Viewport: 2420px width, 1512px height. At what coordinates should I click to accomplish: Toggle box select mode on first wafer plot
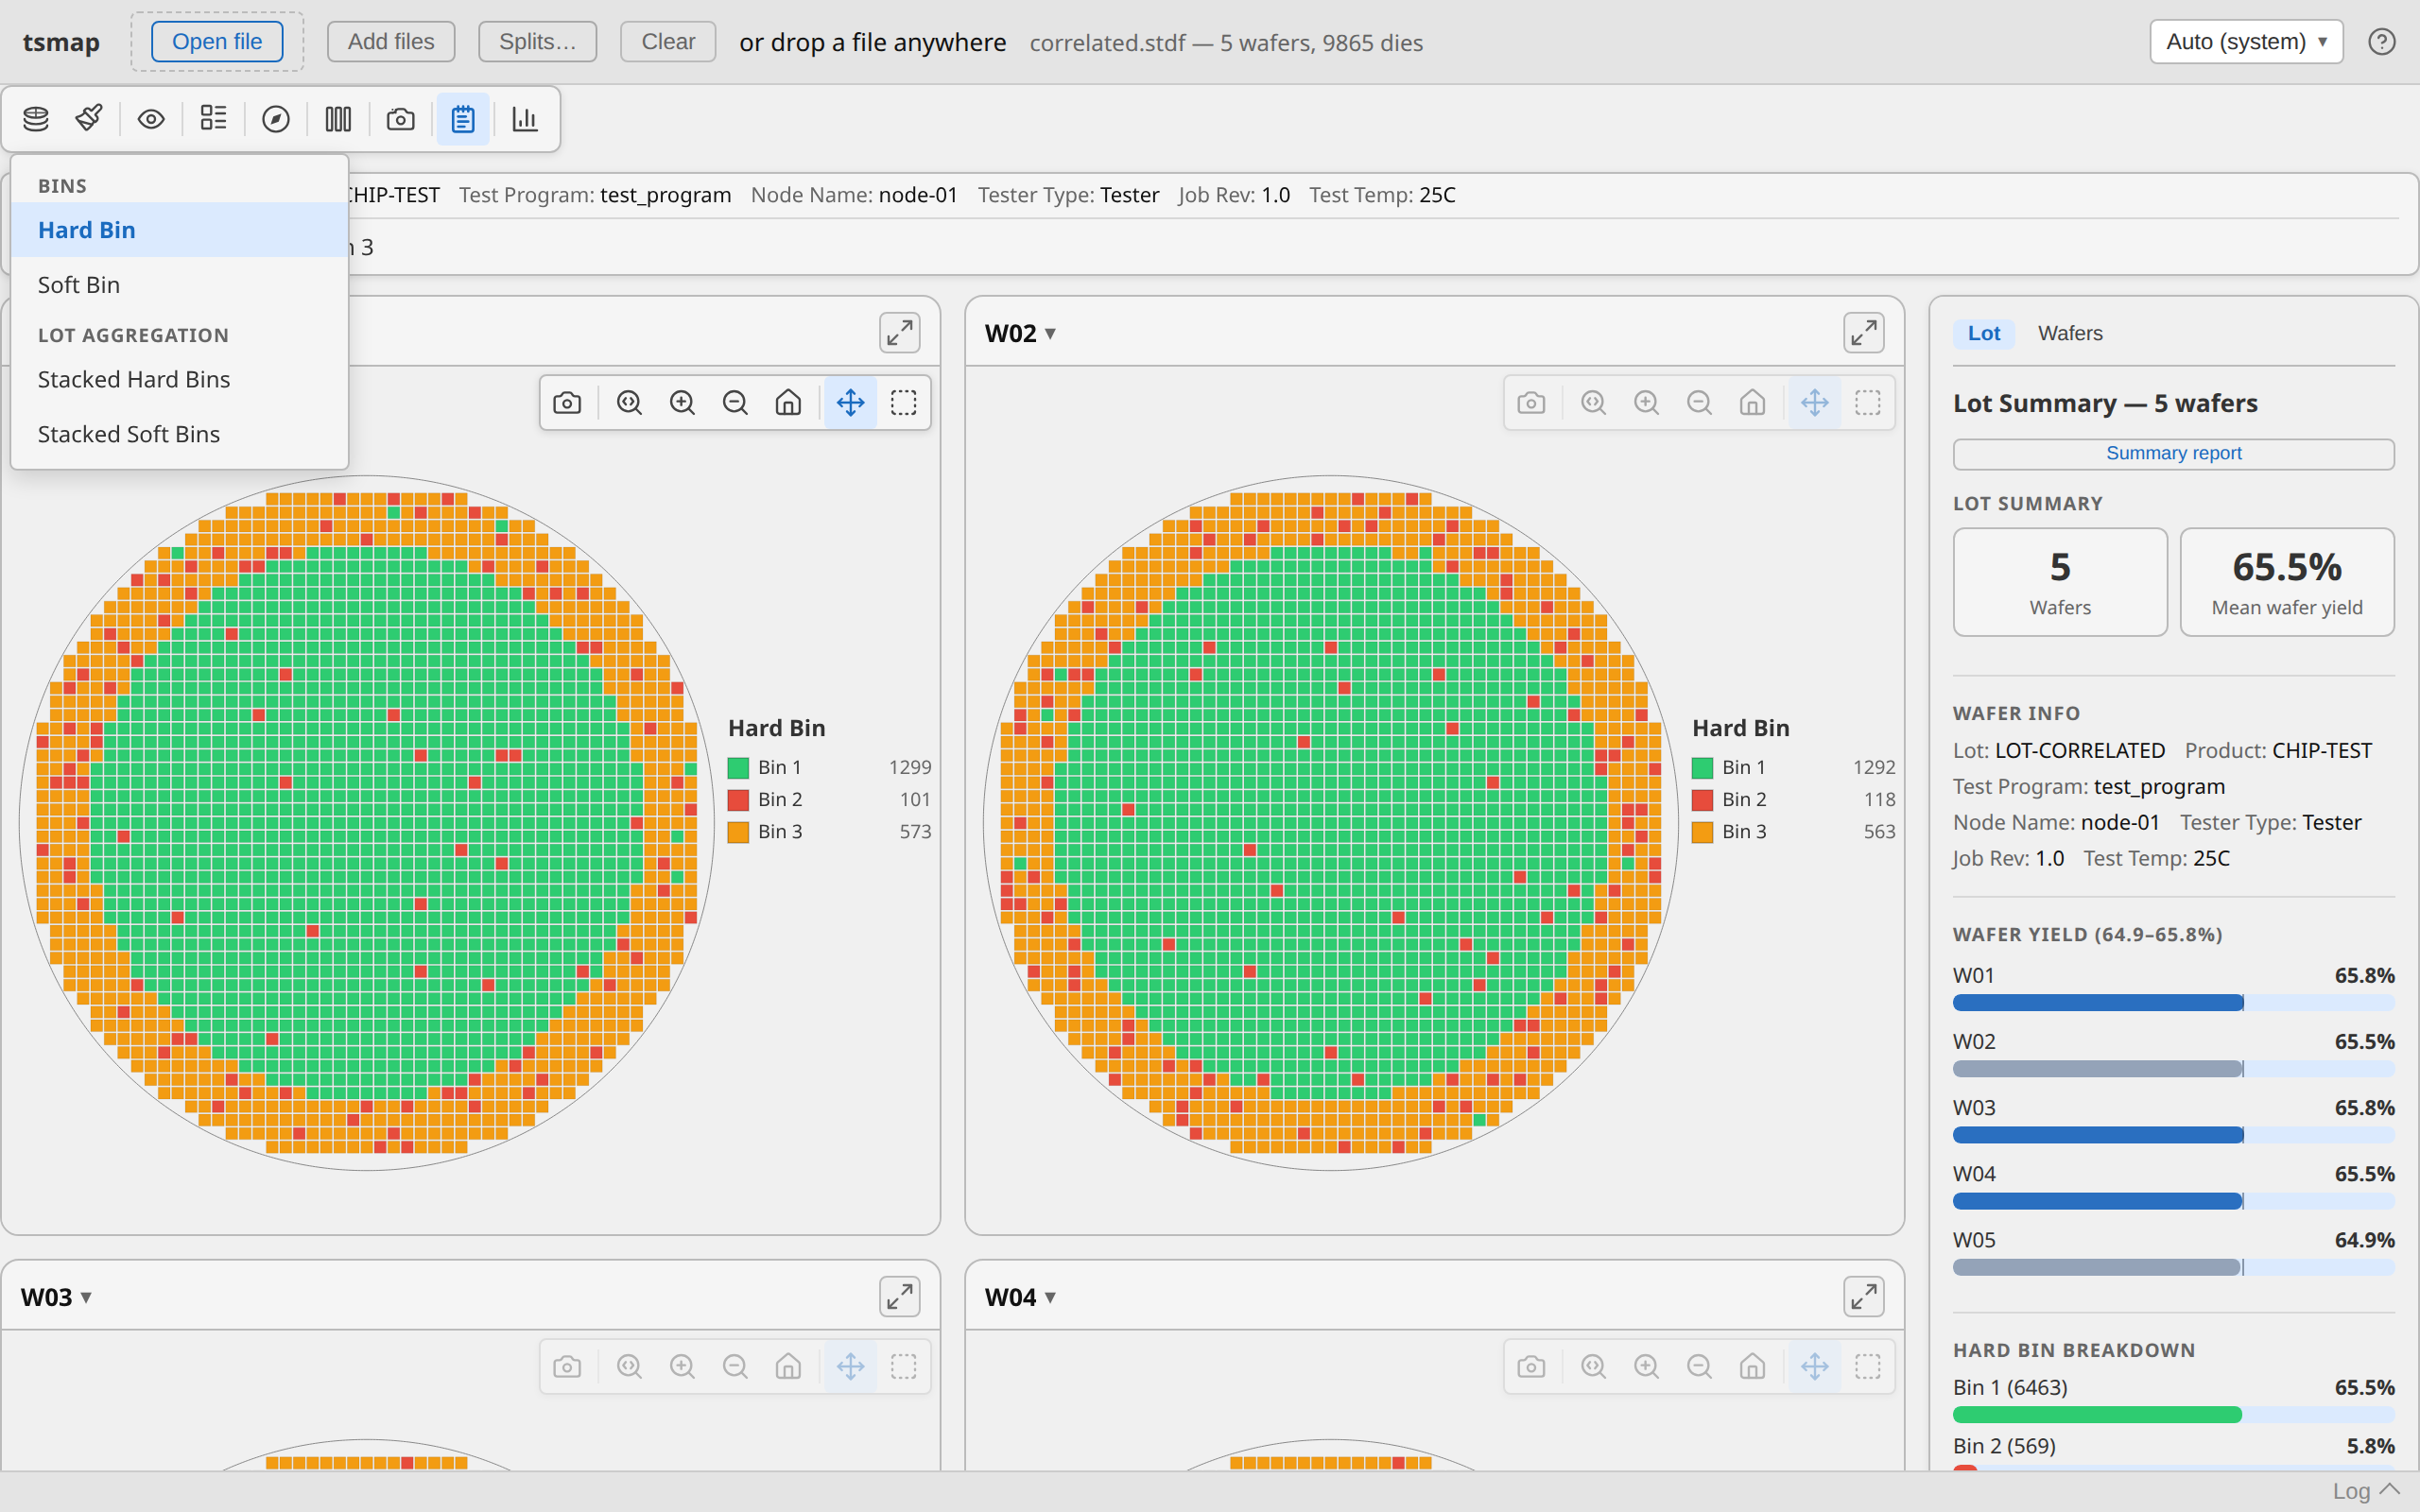[904, 403]
